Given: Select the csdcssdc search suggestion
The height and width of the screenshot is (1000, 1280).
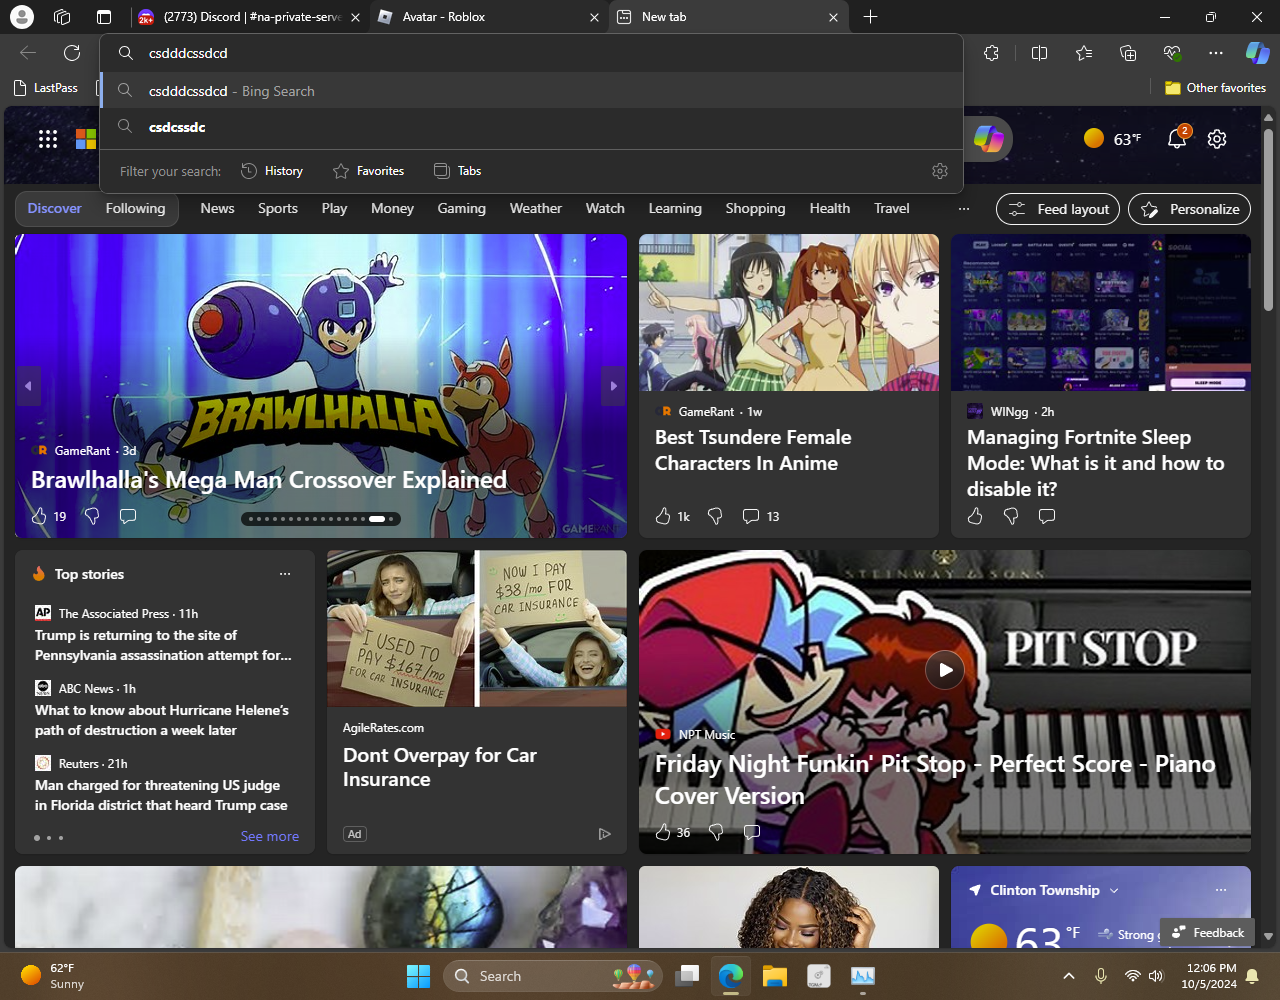Looking at the screenshot, I should click(531, 127).
